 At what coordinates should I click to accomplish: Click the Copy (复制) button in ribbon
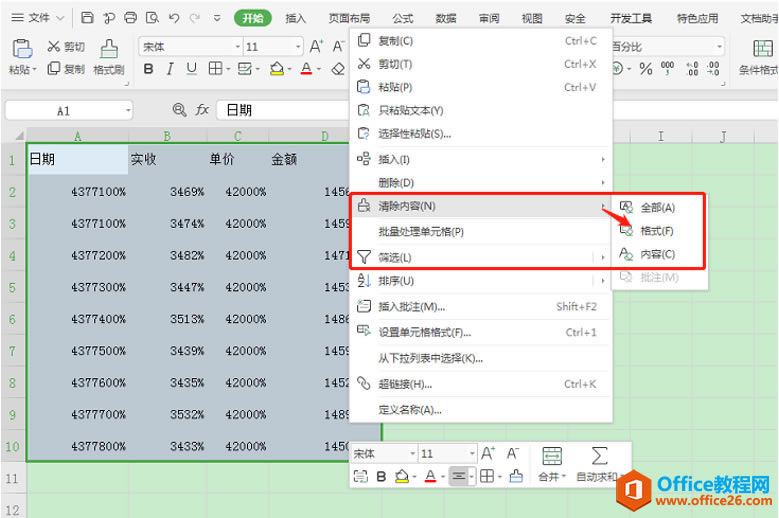coord(66,69)
